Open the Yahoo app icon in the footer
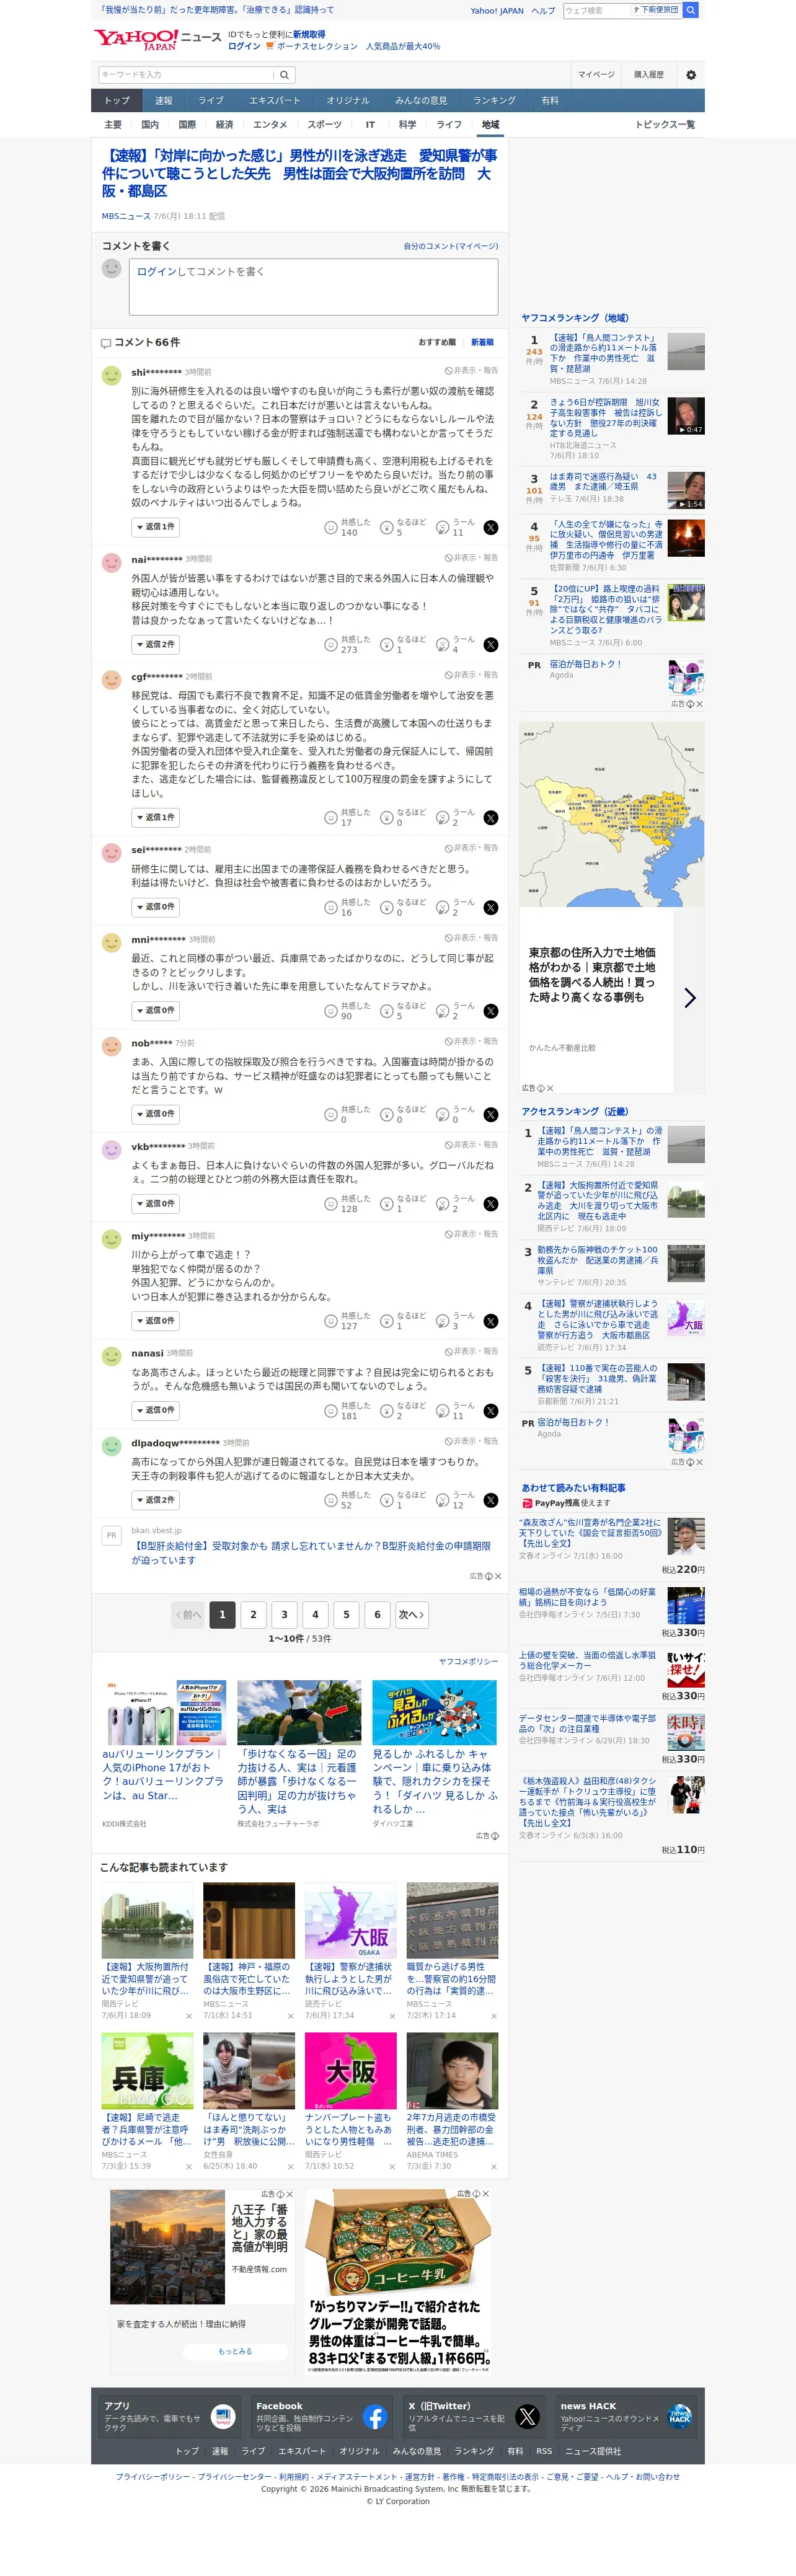The height and width of the screenshot is (2576, 796). pyautogui.click(x=223, y=2417)
